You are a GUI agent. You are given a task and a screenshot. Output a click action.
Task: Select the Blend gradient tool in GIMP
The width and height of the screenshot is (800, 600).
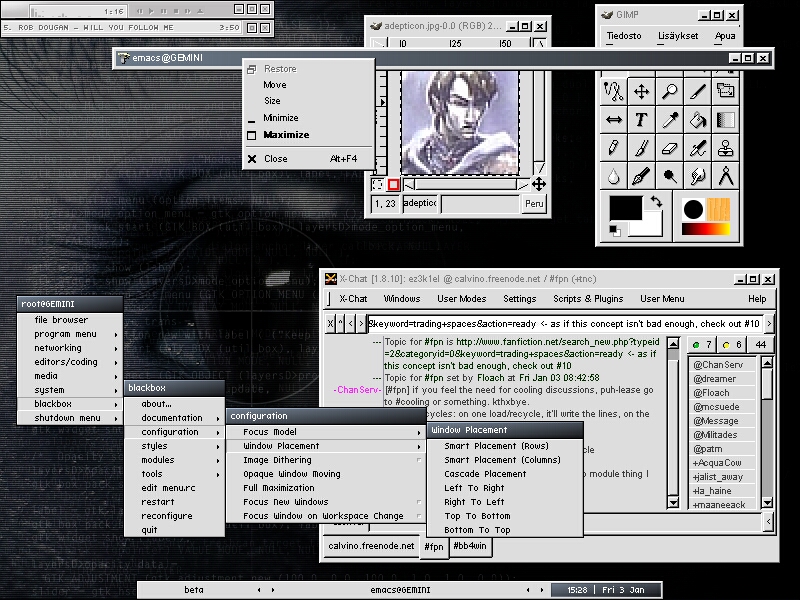pyautogui.click(x=726, y=120)
